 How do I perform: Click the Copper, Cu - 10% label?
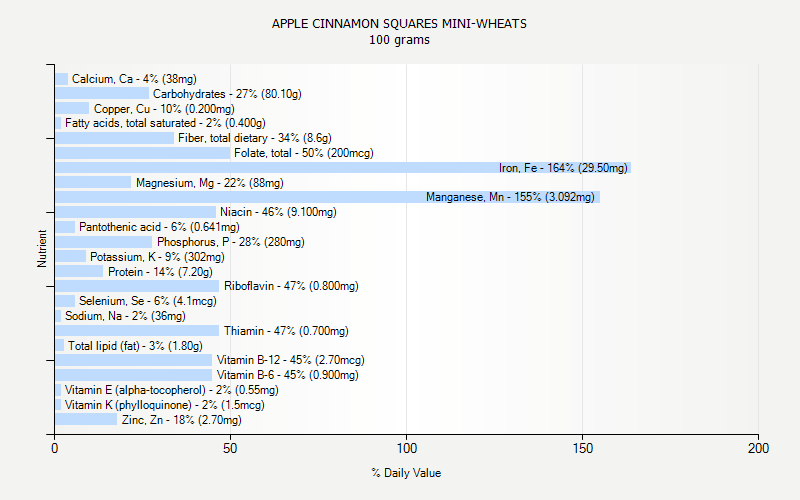[164, 109]
